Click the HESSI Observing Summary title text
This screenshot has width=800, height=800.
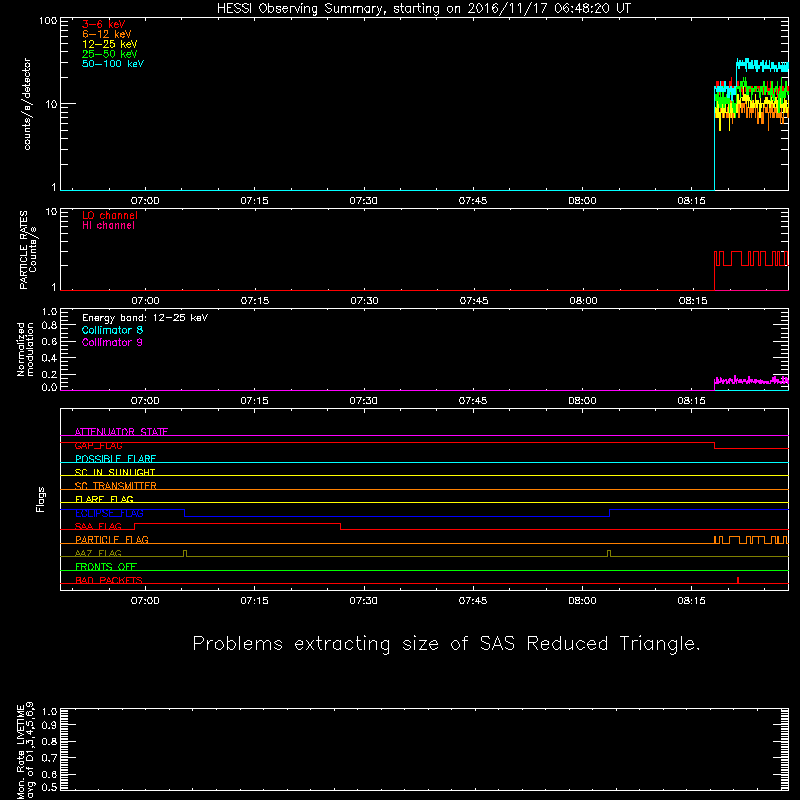pos(423,9)
